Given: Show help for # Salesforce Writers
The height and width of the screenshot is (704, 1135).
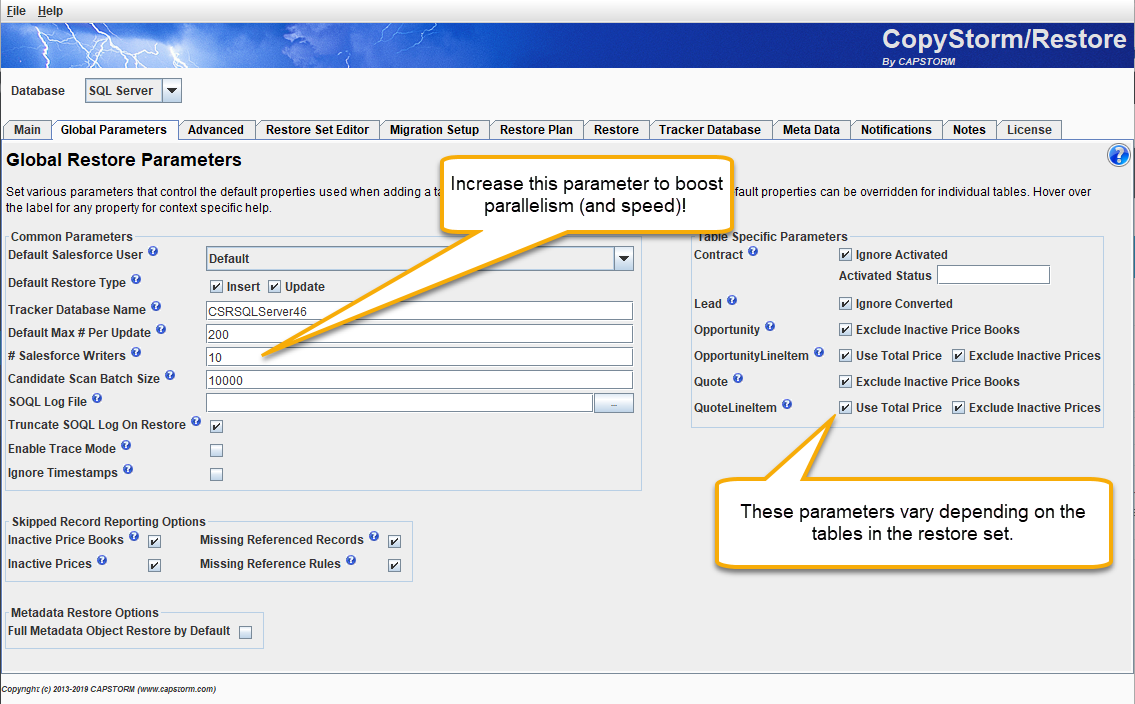Looking at the screenshot, I should pos(136,352).
